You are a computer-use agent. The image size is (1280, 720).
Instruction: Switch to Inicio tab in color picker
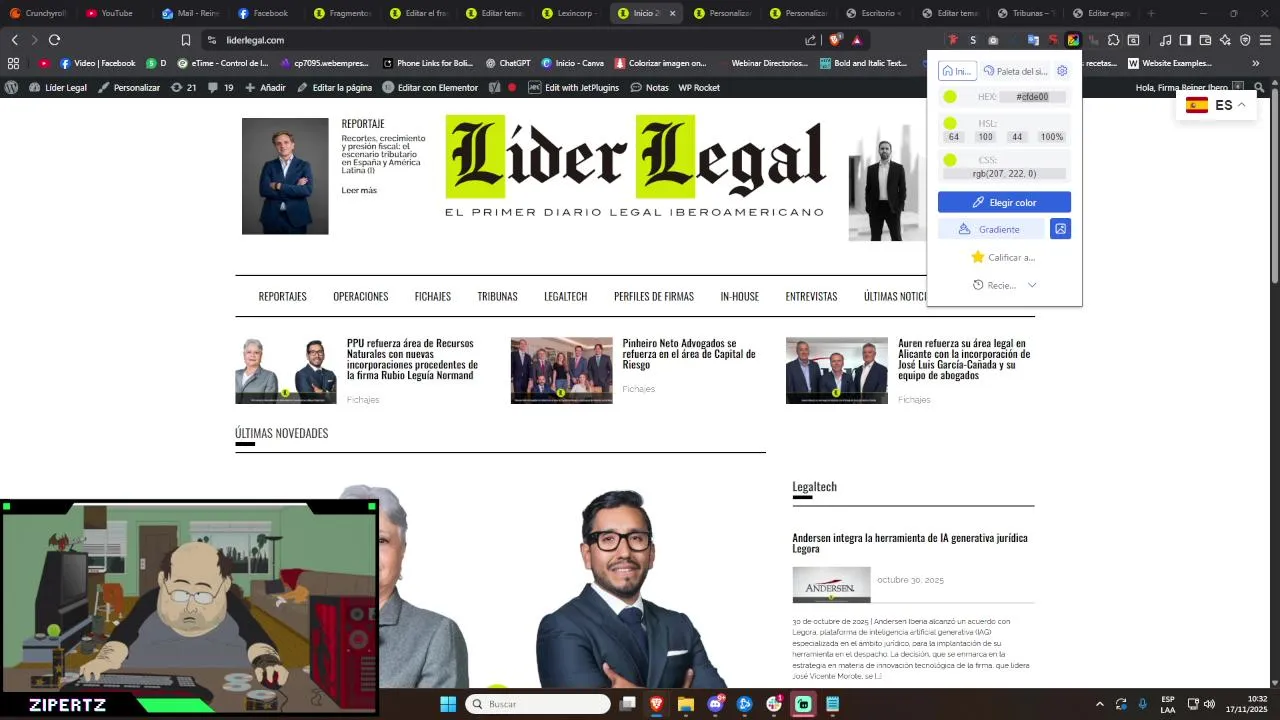pyautogui.click(x=957, y=71)
